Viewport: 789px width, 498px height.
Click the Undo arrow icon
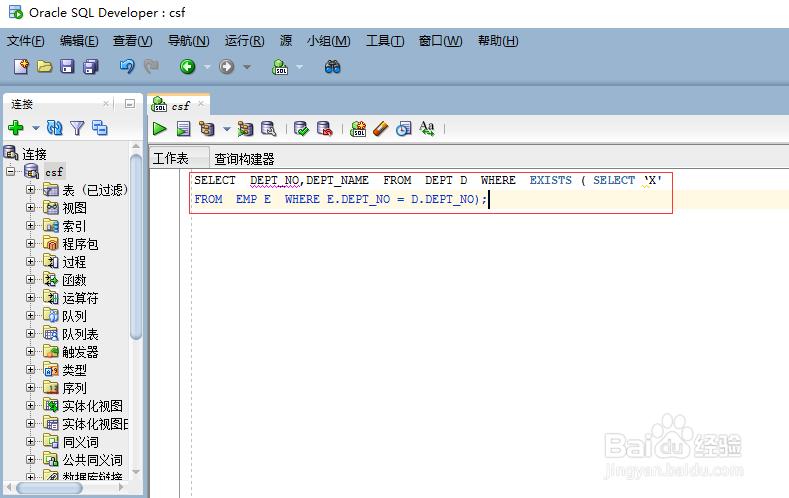127,66
